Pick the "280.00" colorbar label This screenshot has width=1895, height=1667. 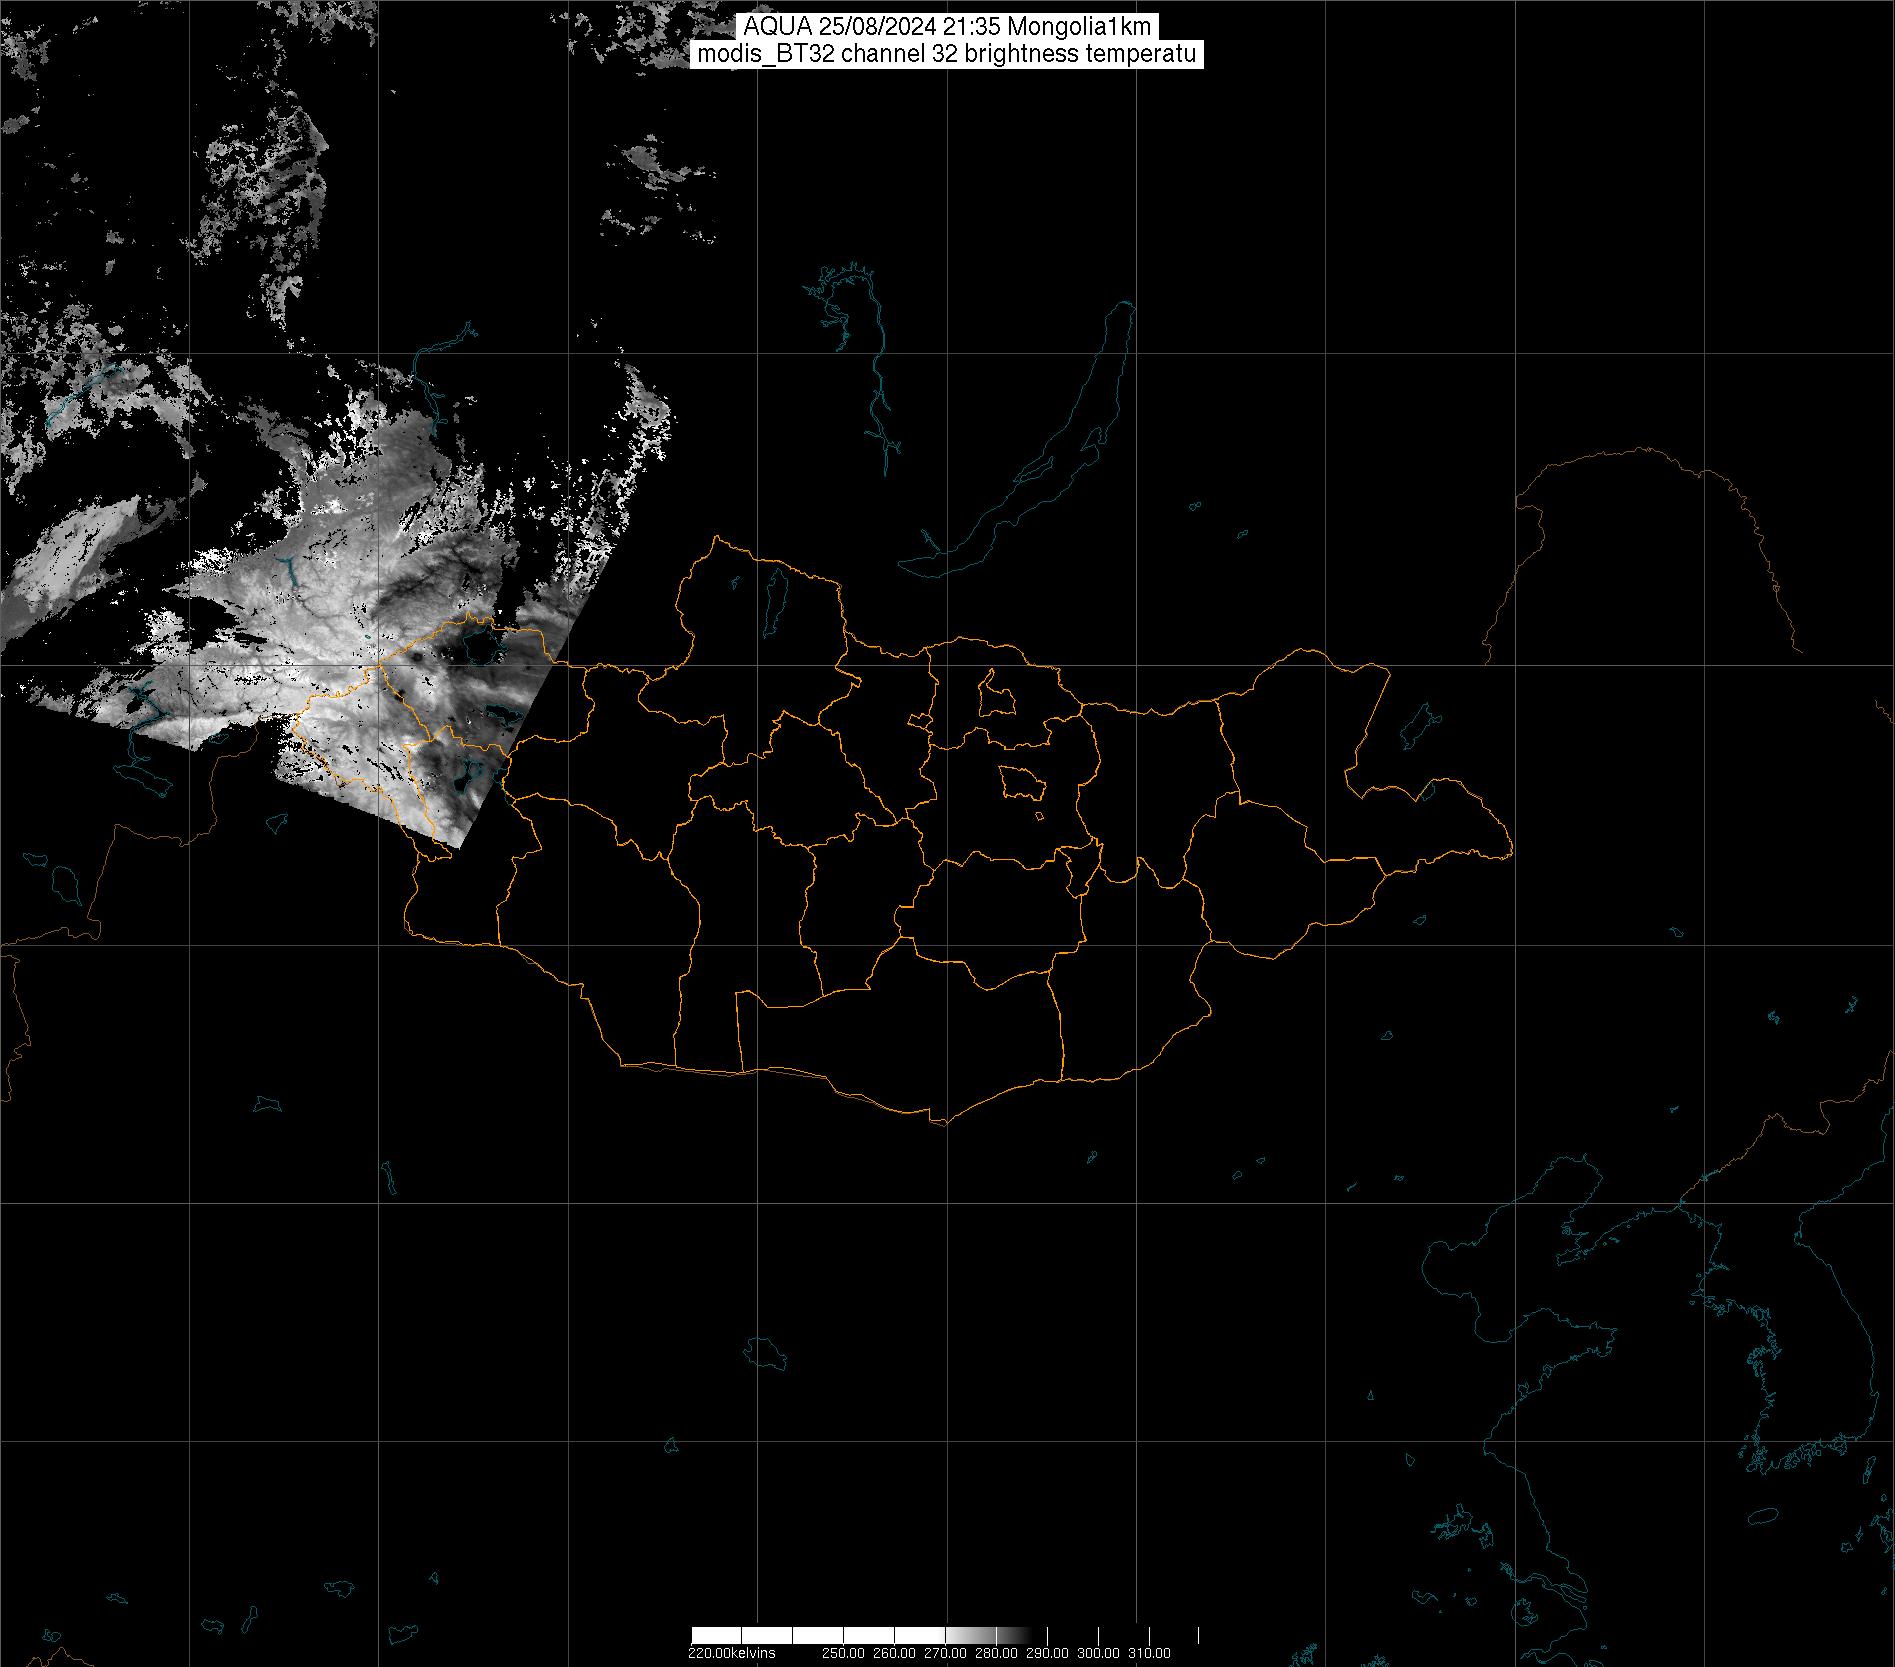[x=997, y=1653]
